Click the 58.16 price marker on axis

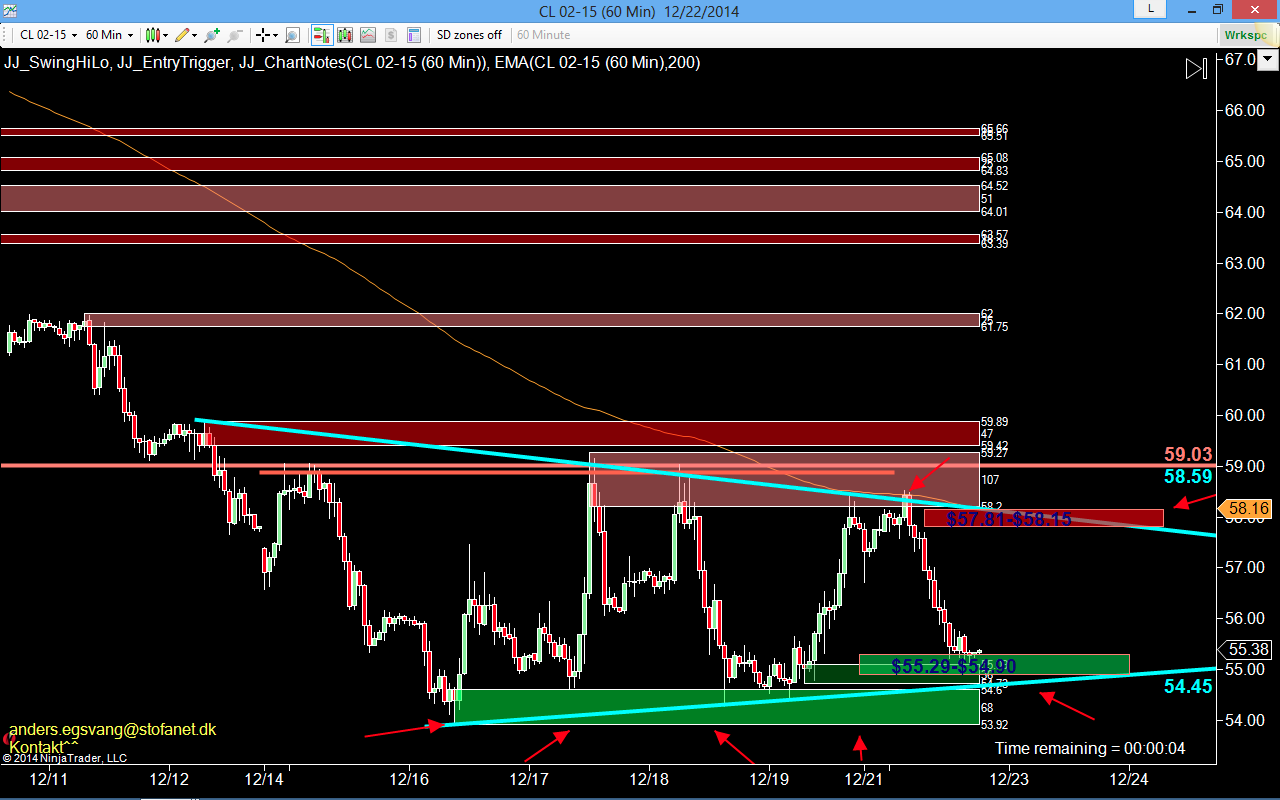pyautogui.click(x=1246, y=509)
